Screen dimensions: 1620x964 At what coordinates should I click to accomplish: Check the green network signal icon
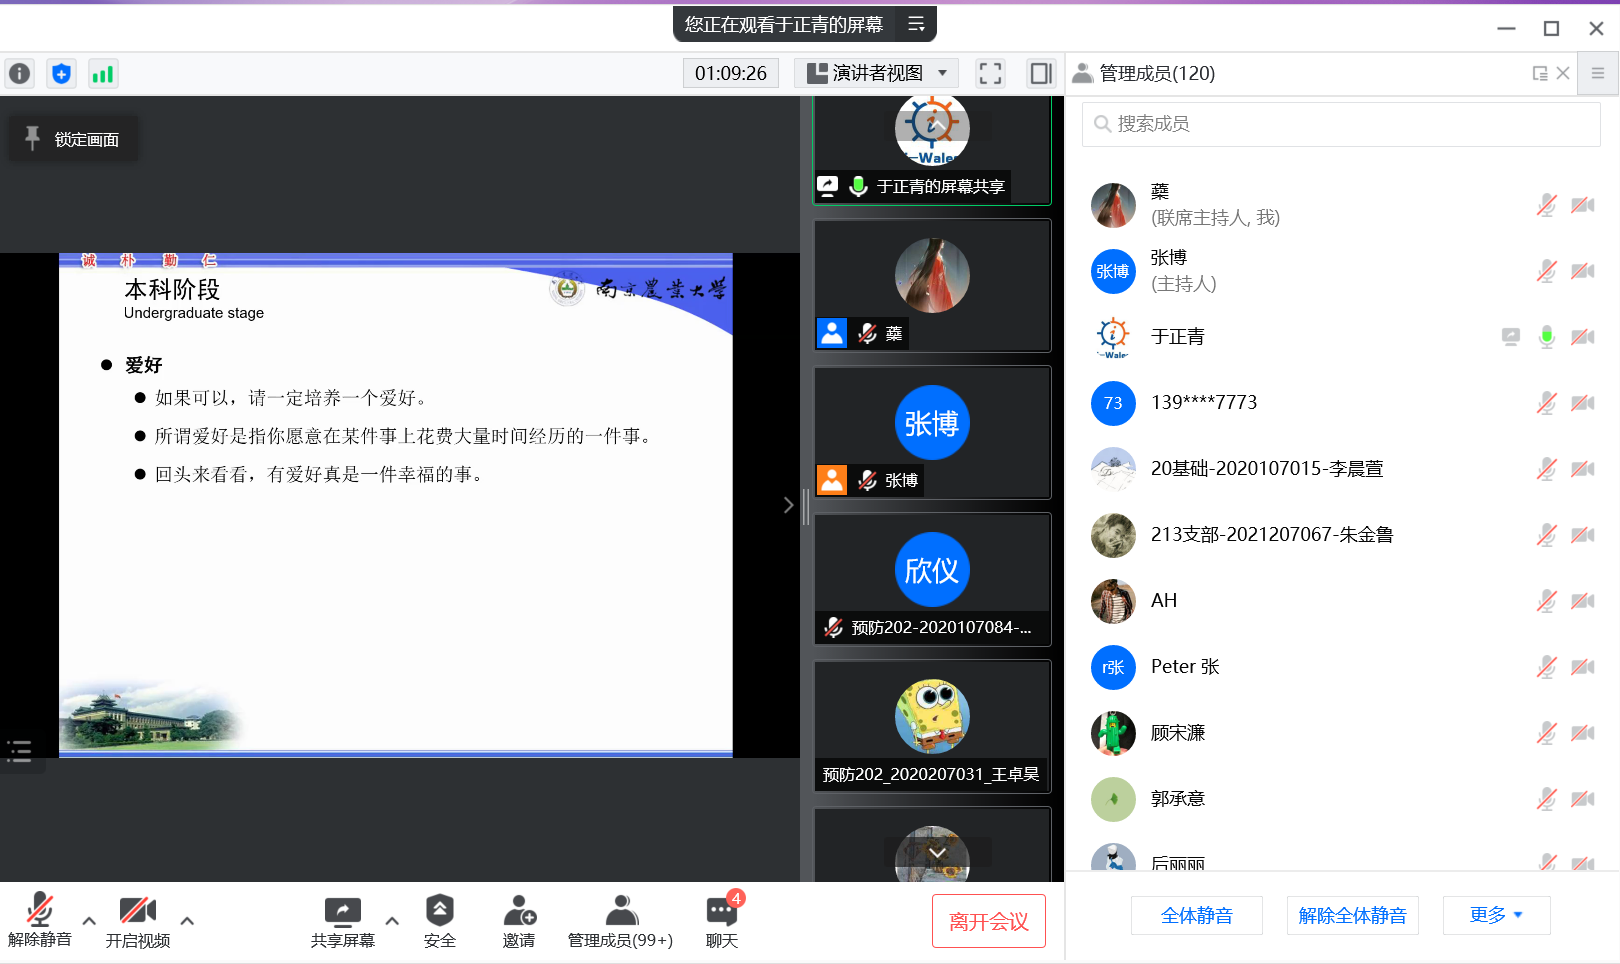pyautogui.click(x=103, y=74)
